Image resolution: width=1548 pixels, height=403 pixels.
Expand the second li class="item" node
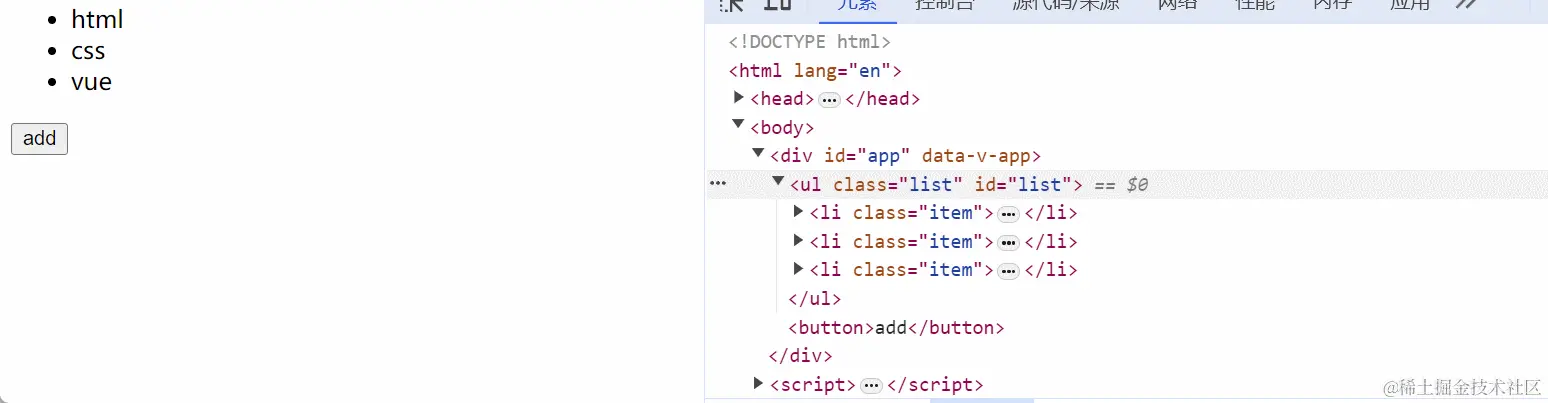point(798,240)
